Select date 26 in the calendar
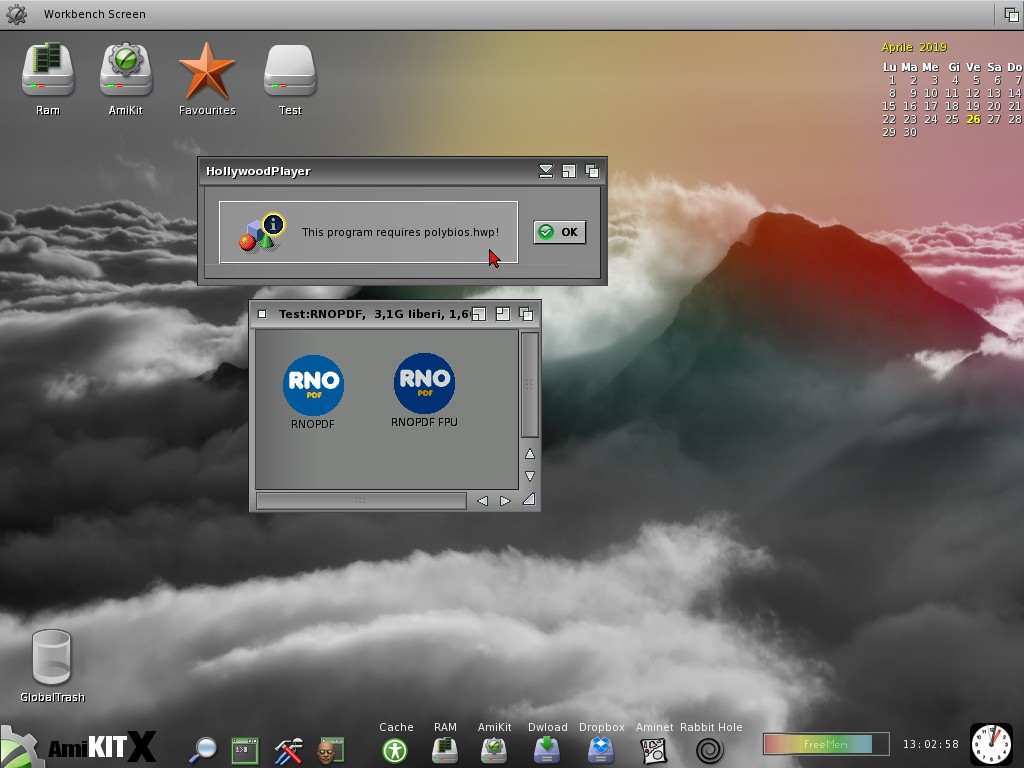This screenshot has width=1024, height=768. coord(973,119)
